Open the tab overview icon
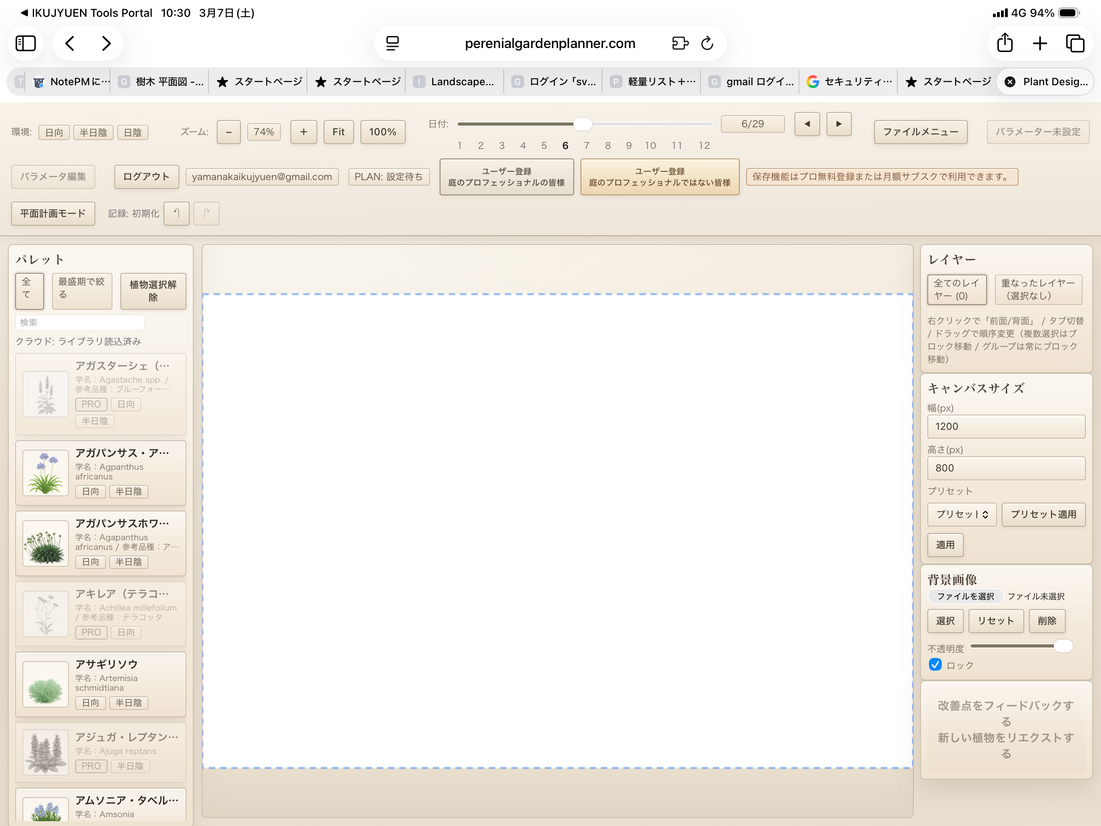Image resolution: width=1101 pixels, height=826 pixels. tap(1075, 43)
